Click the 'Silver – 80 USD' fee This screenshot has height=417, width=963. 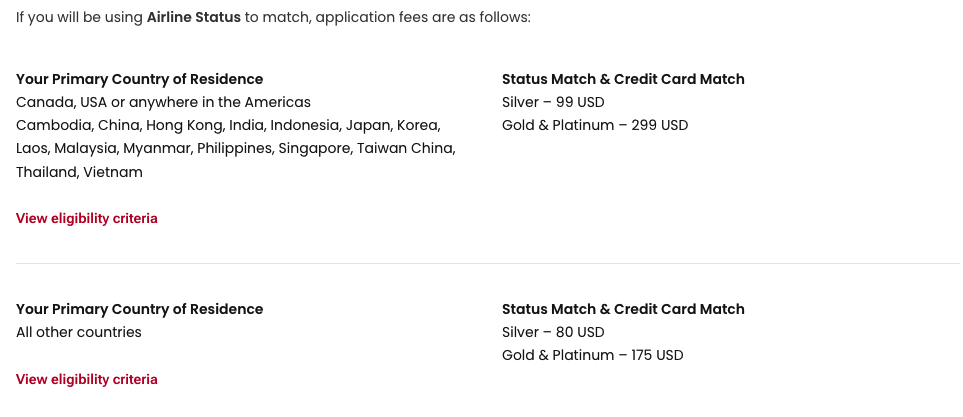[553, 332]
